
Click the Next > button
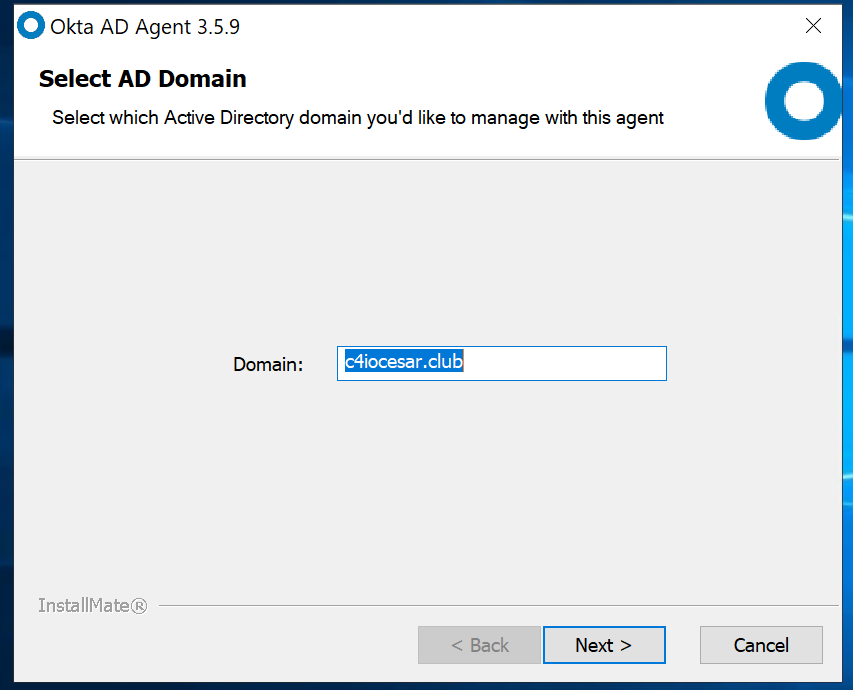coord(604,645)
